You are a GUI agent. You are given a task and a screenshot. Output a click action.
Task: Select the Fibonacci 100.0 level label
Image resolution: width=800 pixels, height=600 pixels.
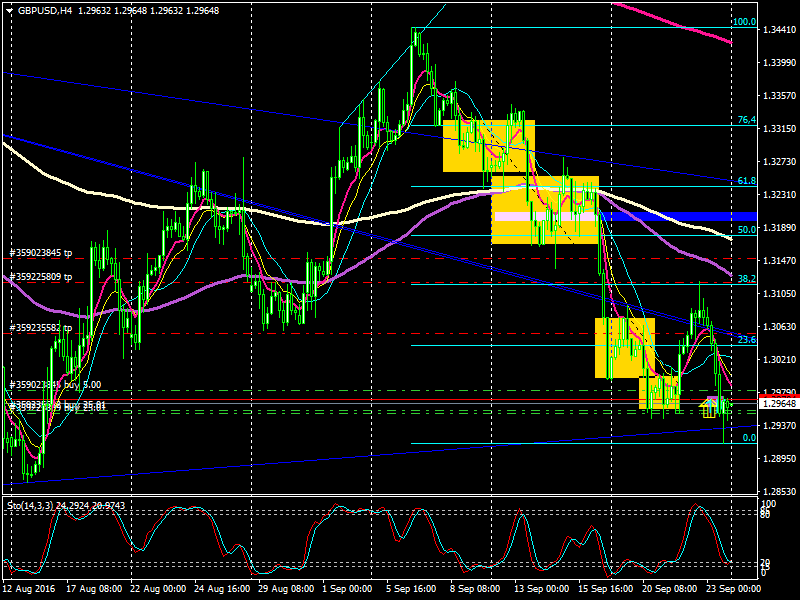tap(744, 22)
